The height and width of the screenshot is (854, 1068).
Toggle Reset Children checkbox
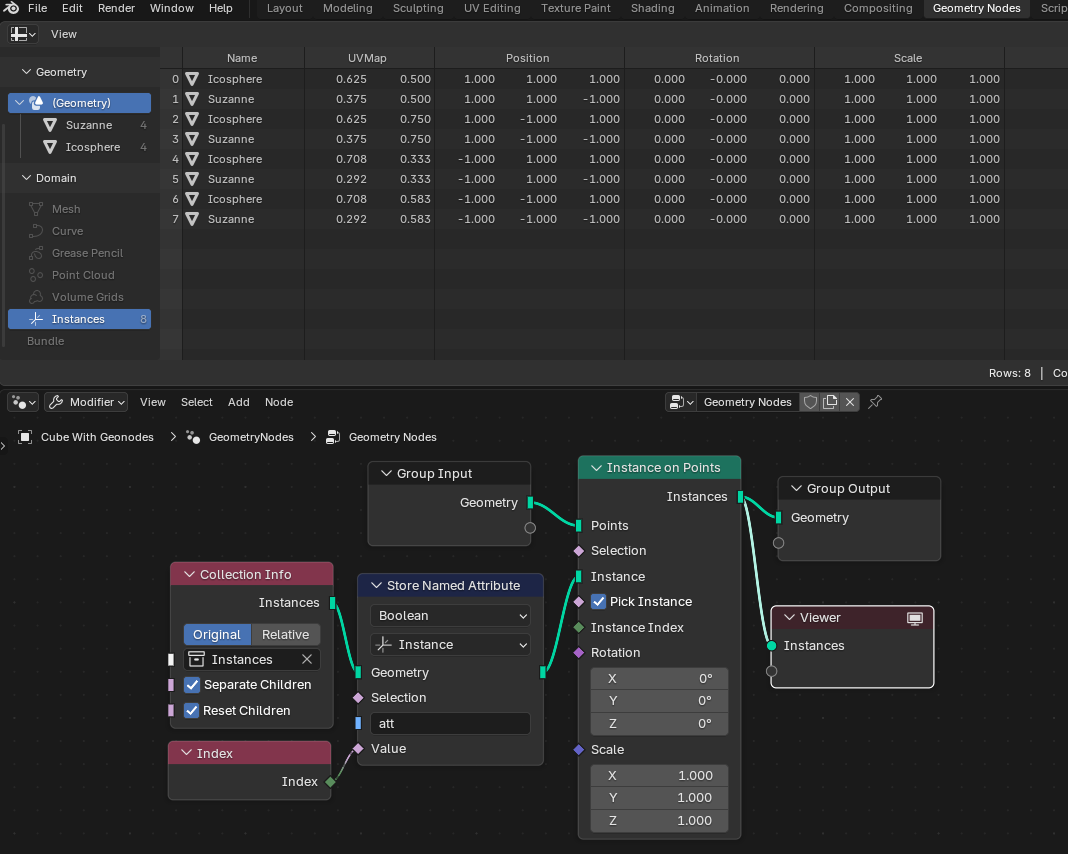tap(192, 711)
